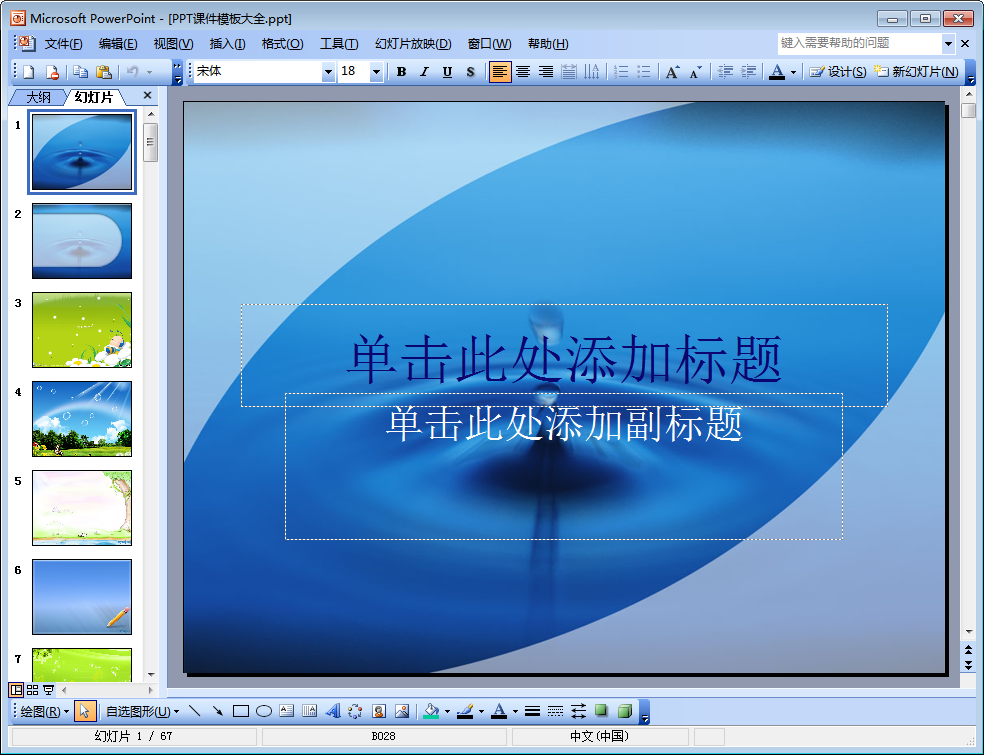Click the Permission document icon with red mark
This screenshot has height=755, width=984.
point(53,72)
